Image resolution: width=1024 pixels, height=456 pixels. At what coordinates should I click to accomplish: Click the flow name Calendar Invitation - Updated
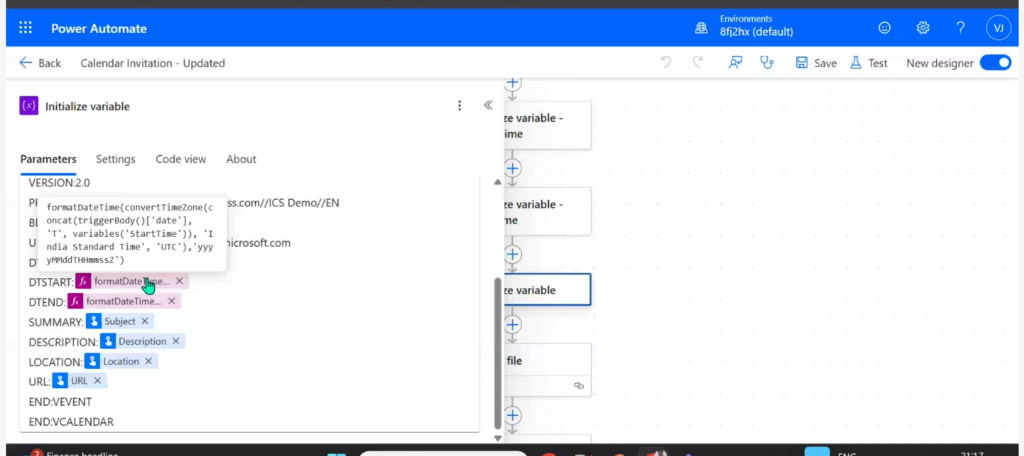152,63
